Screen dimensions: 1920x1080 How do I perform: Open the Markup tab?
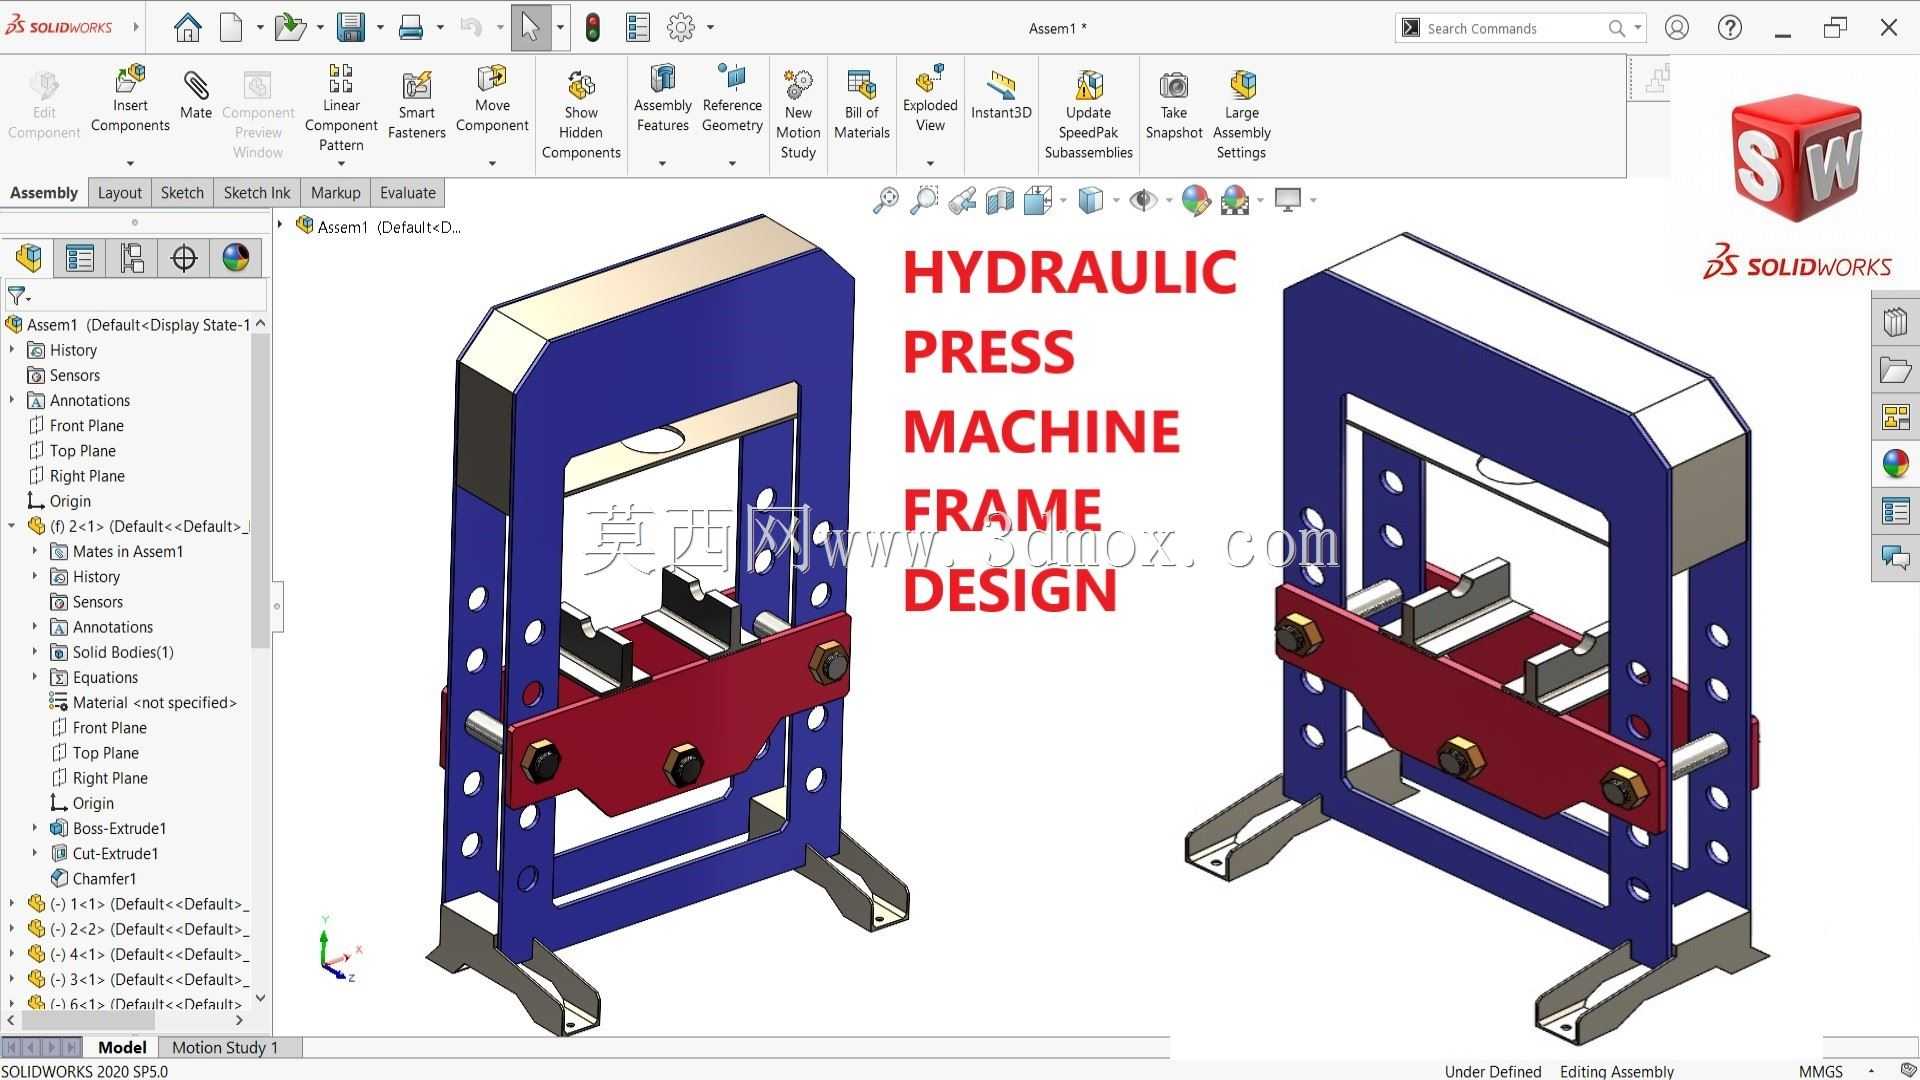(335, 193)
